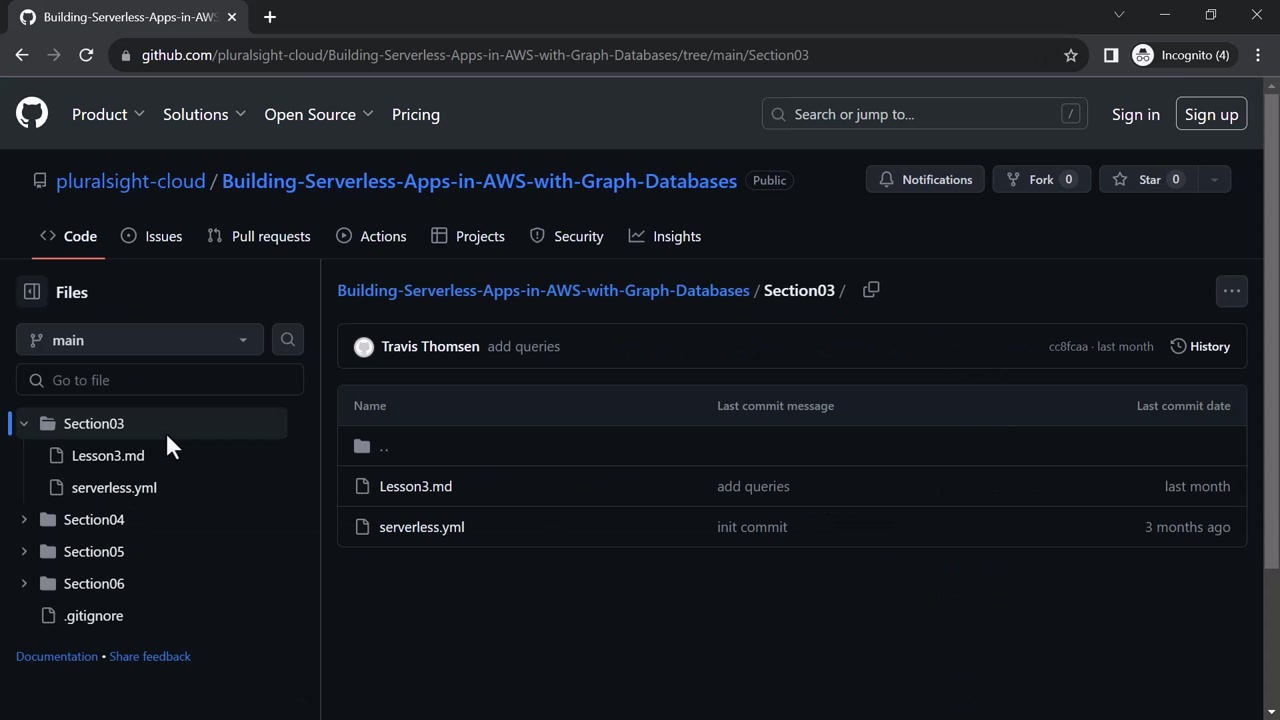Open the pluralsight-cloud owner link
Viewport: 1280px width, 720px height.
[x=130, y=181]
